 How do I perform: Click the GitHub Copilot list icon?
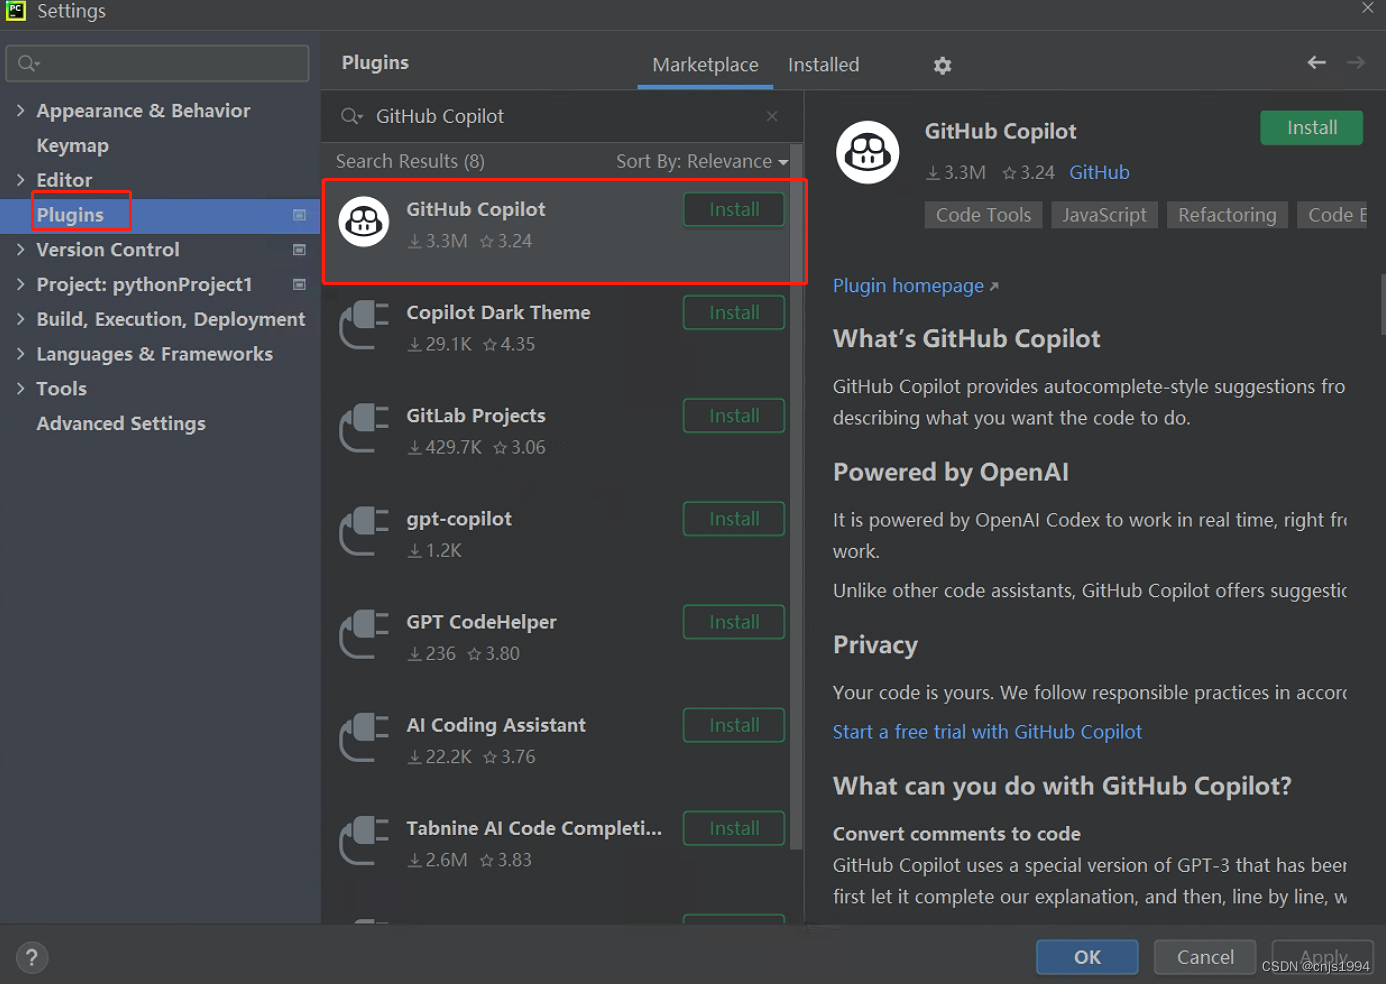(x=364, y=221)
